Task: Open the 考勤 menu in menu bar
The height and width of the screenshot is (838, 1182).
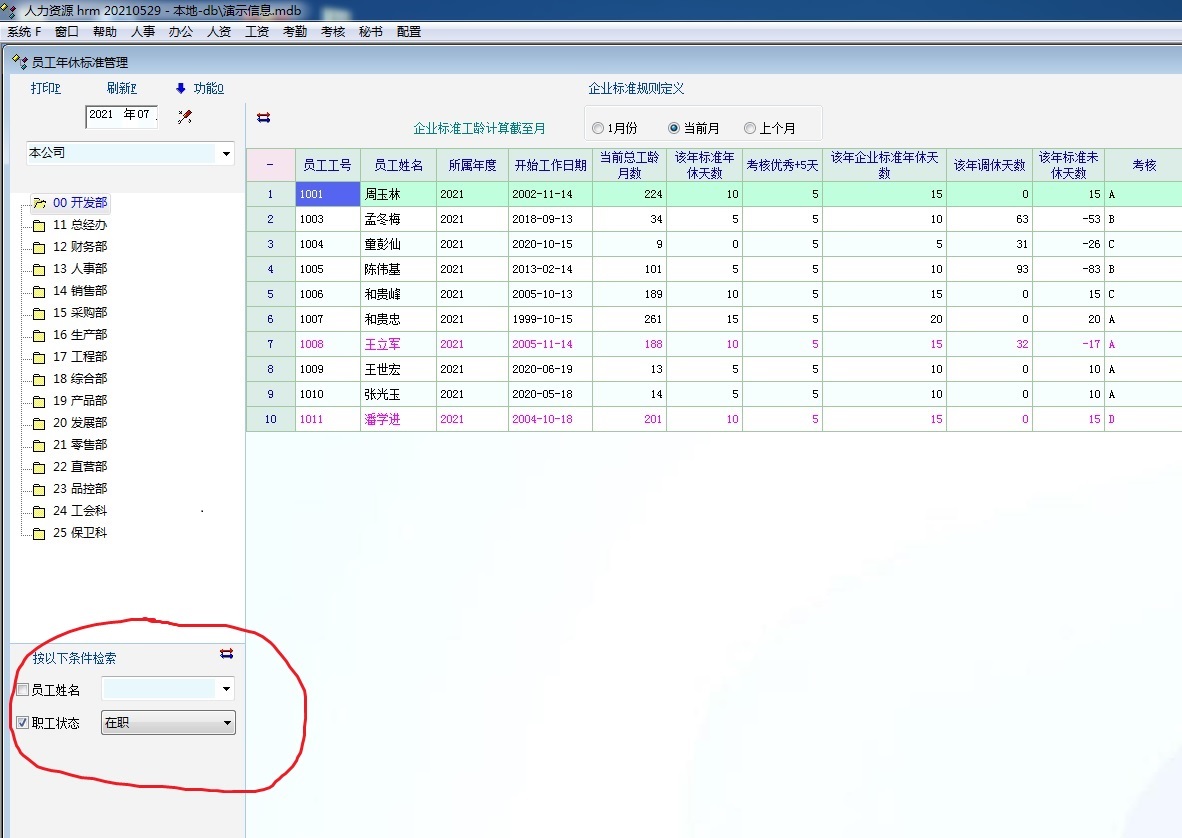Action: point(295,32)
